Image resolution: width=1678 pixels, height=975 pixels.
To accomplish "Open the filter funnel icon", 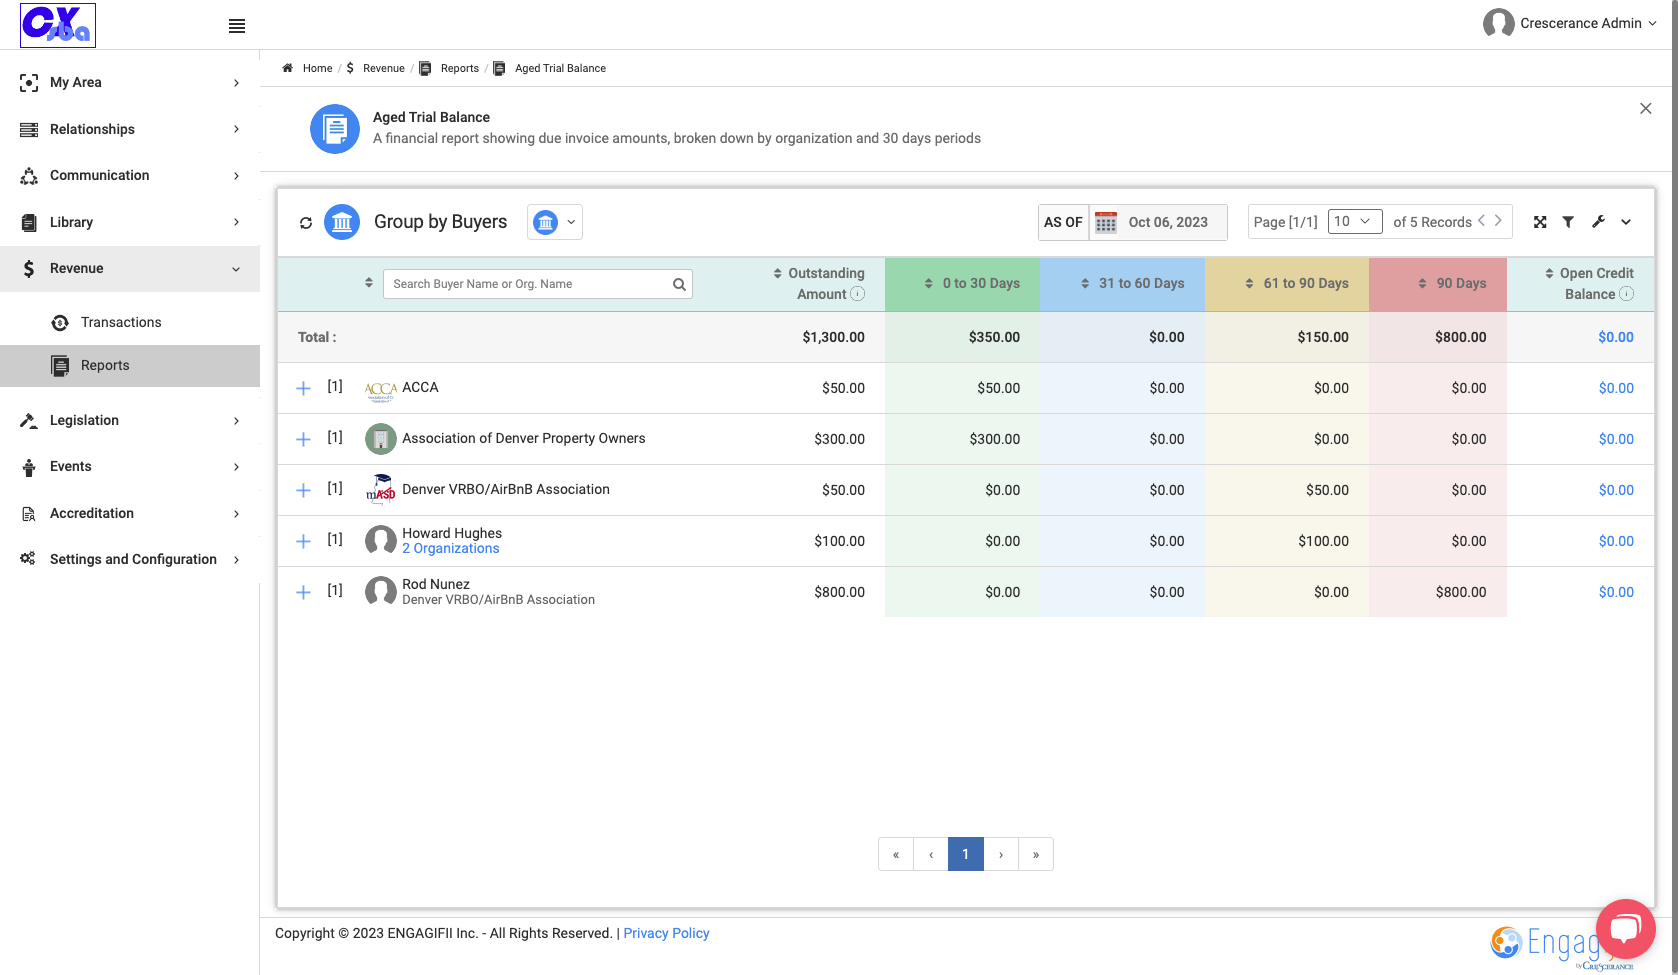I will pyautogui.click(x=1568, y=222).
